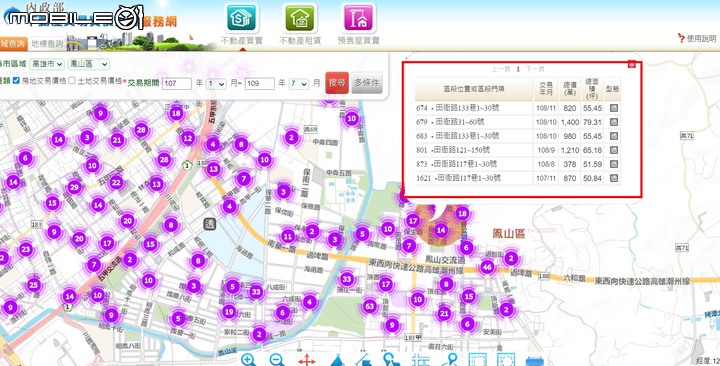
Task: Switch to the 區域查詢 tab
Action: pyautogui.click(x=13, y=44)
